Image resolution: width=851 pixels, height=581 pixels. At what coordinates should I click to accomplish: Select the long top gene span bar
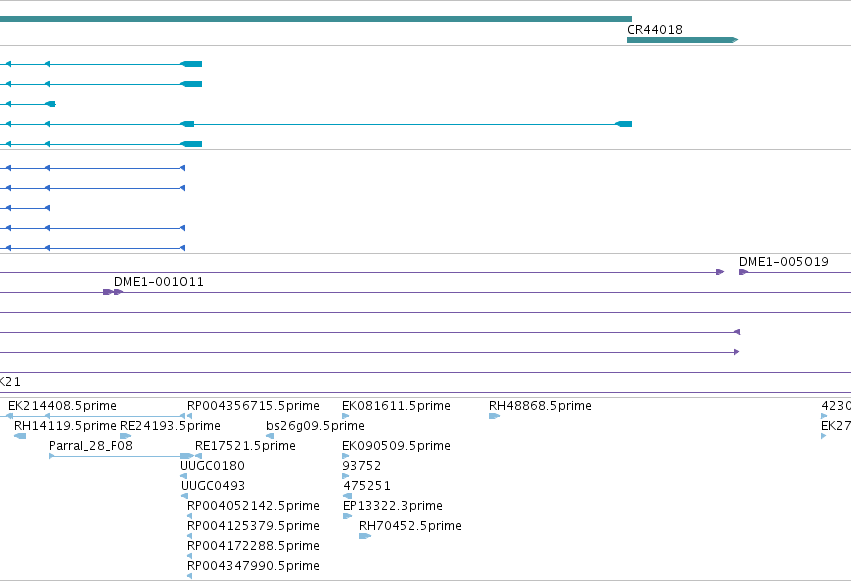click(x=316, y=19)
